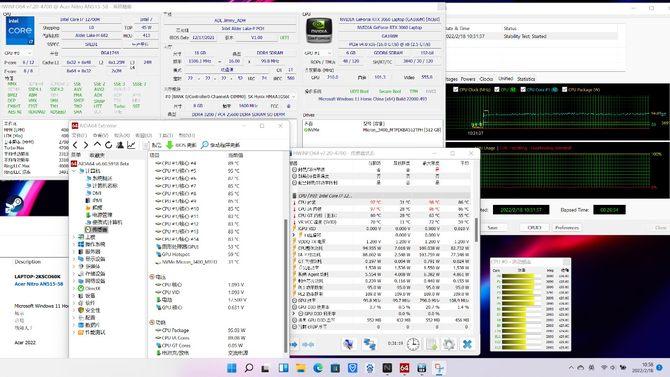670x377 pixels.
Task: Click HWiNFO blue X close-sensors icon
Action: point(467,344)
